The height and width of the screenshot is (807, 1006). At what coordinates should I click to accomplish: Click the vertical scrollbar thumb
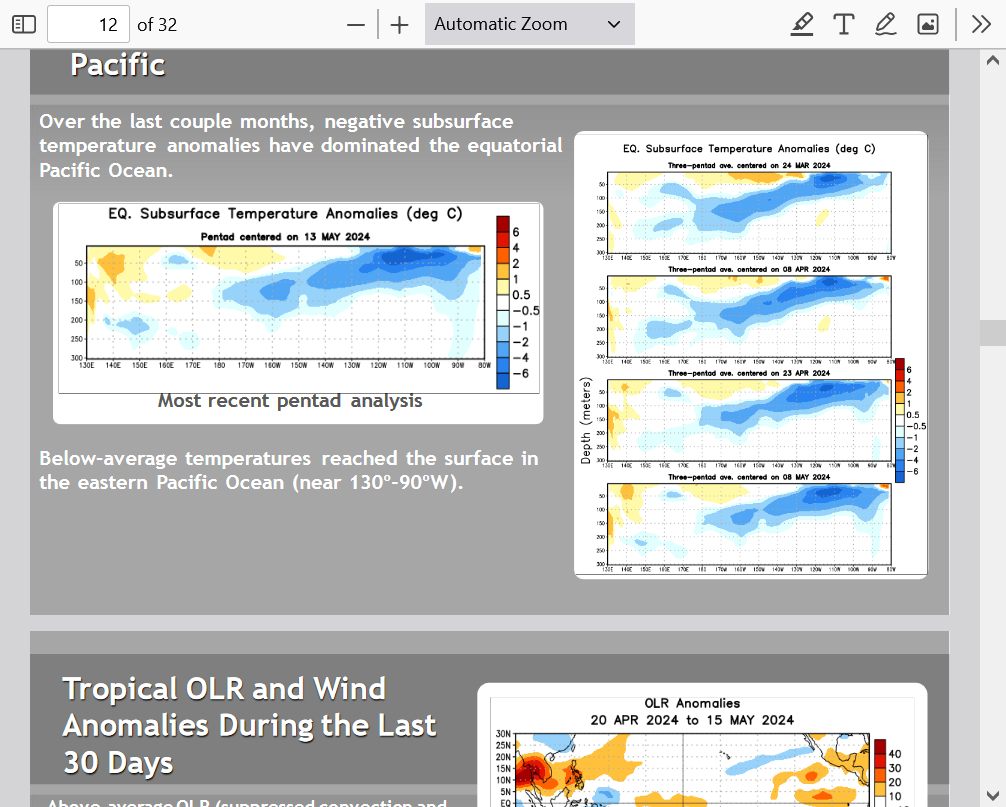point(992,332)
